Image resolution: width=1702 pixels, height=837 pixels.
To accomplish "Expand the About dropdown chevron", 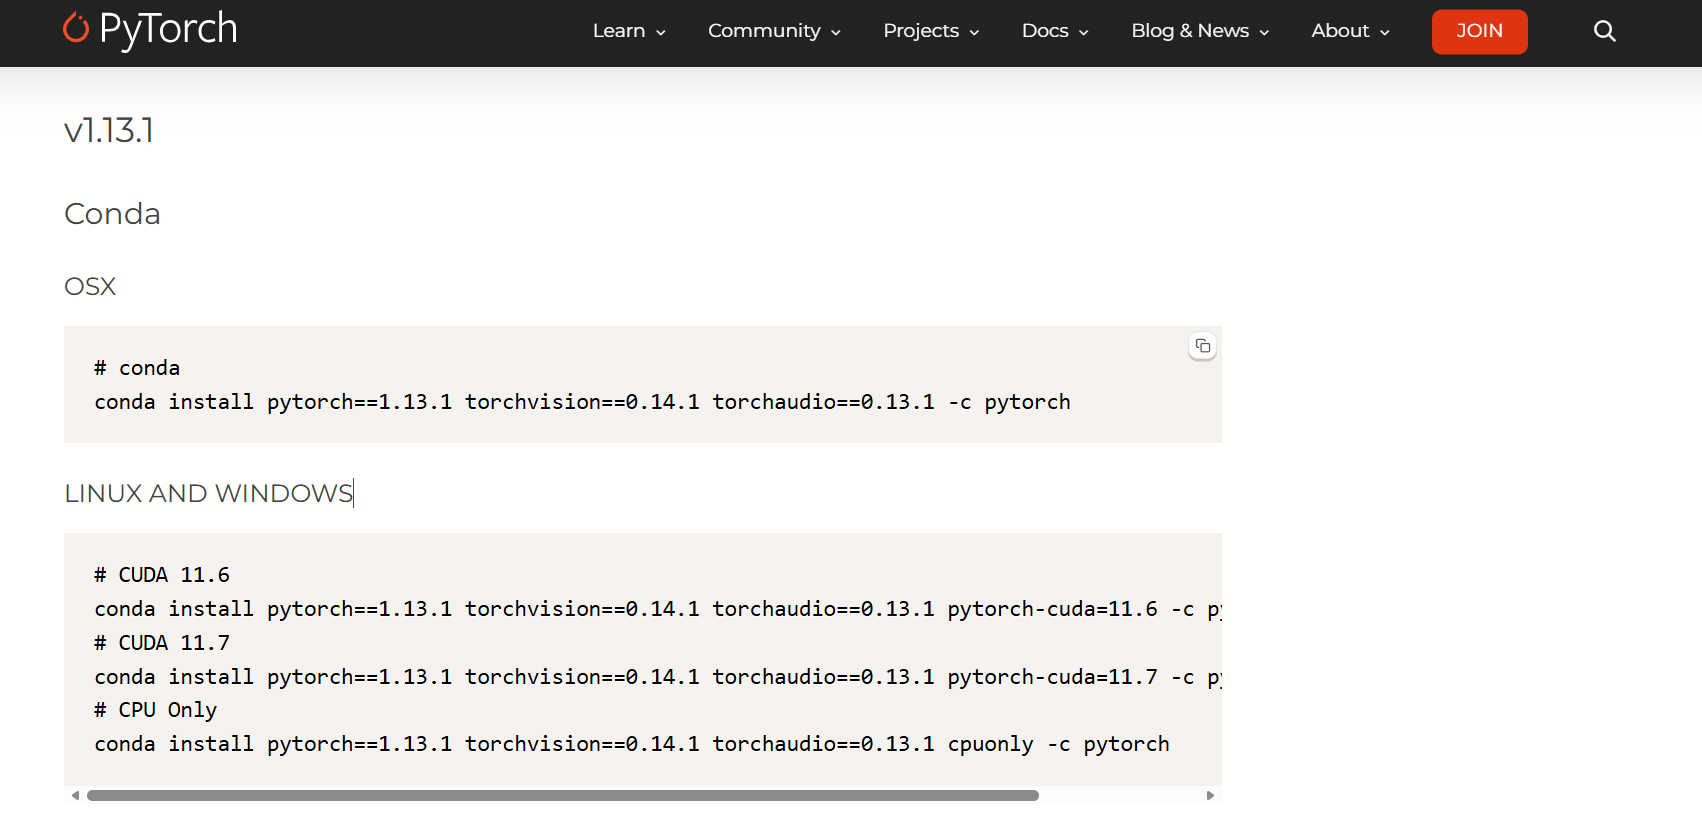I will (1385, 33).
